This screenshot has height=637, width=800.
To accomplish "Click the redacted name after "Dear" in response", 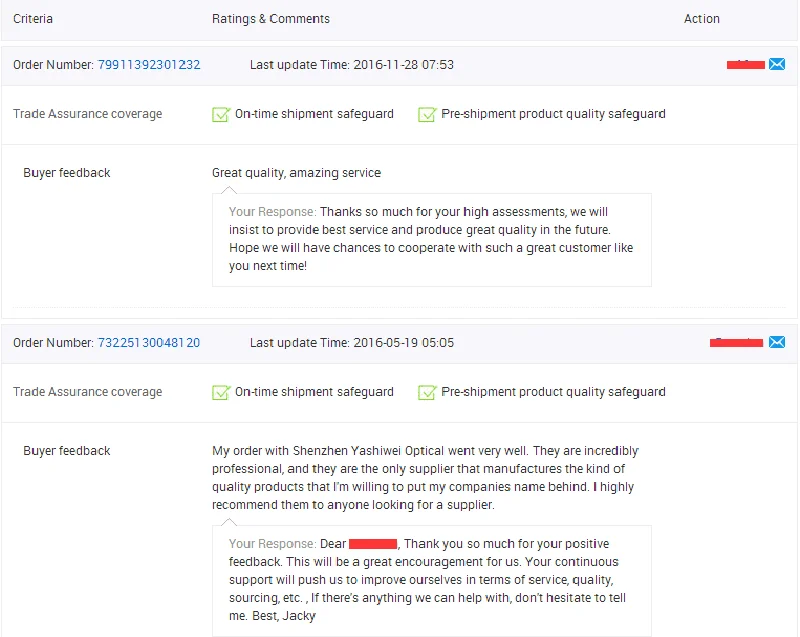I will click(374, 544).
